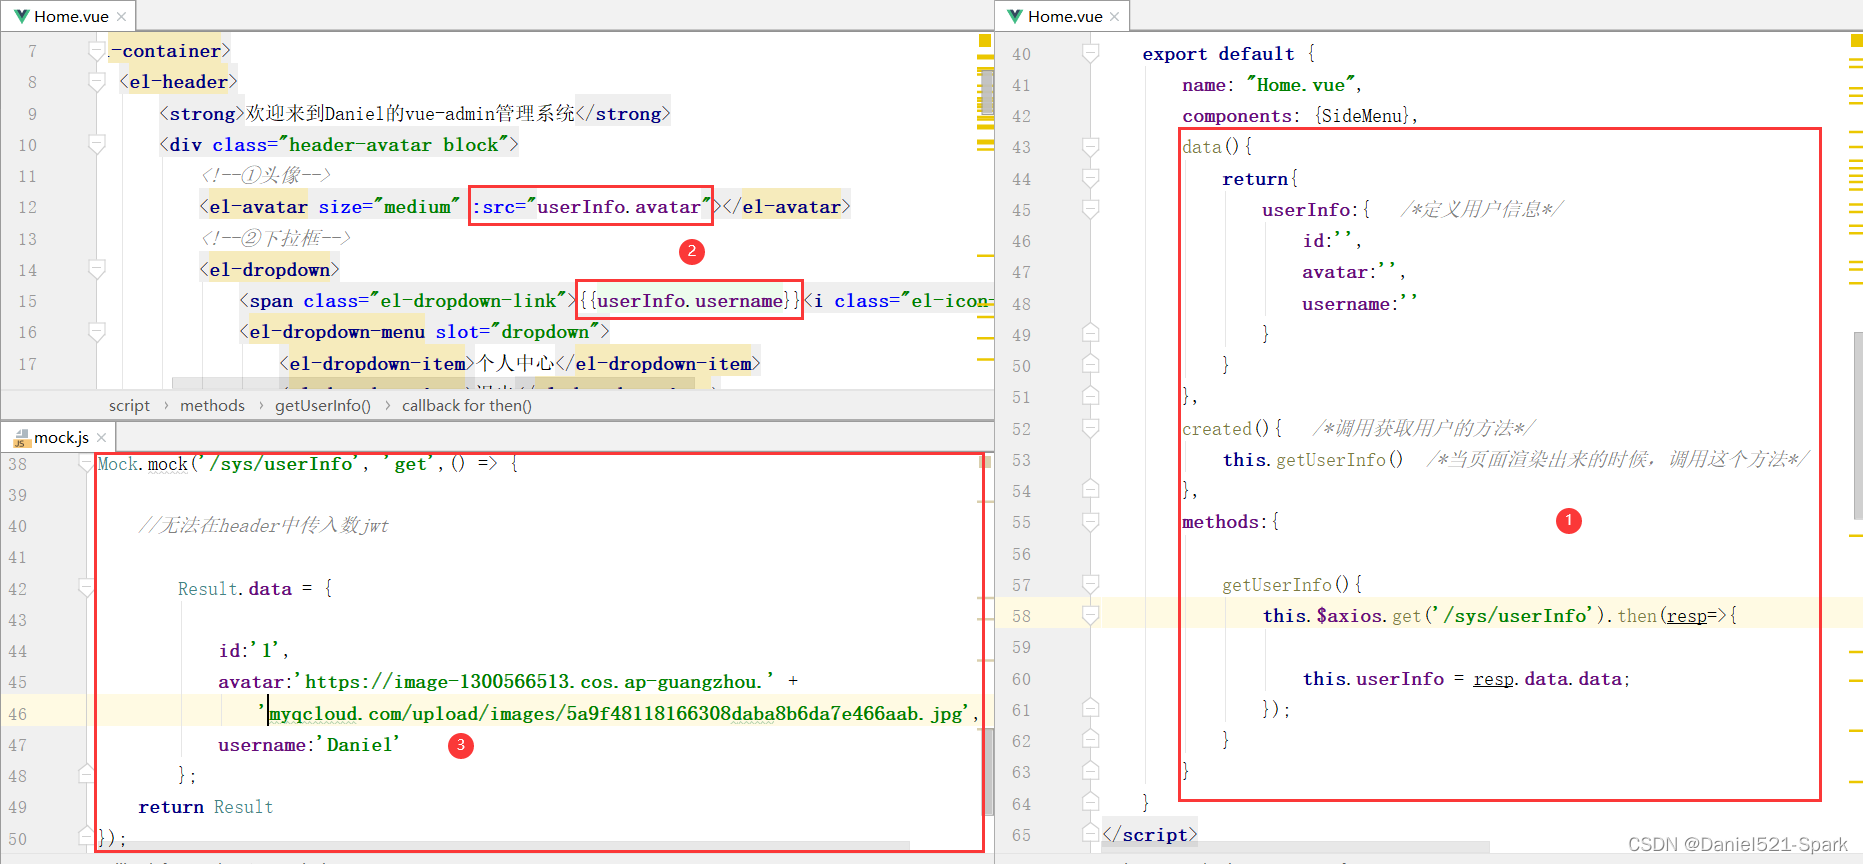Click the mock.js vertical scrollbar thumb
Viewport: 1863px width, 864px height.
click(x=989, y=771)
